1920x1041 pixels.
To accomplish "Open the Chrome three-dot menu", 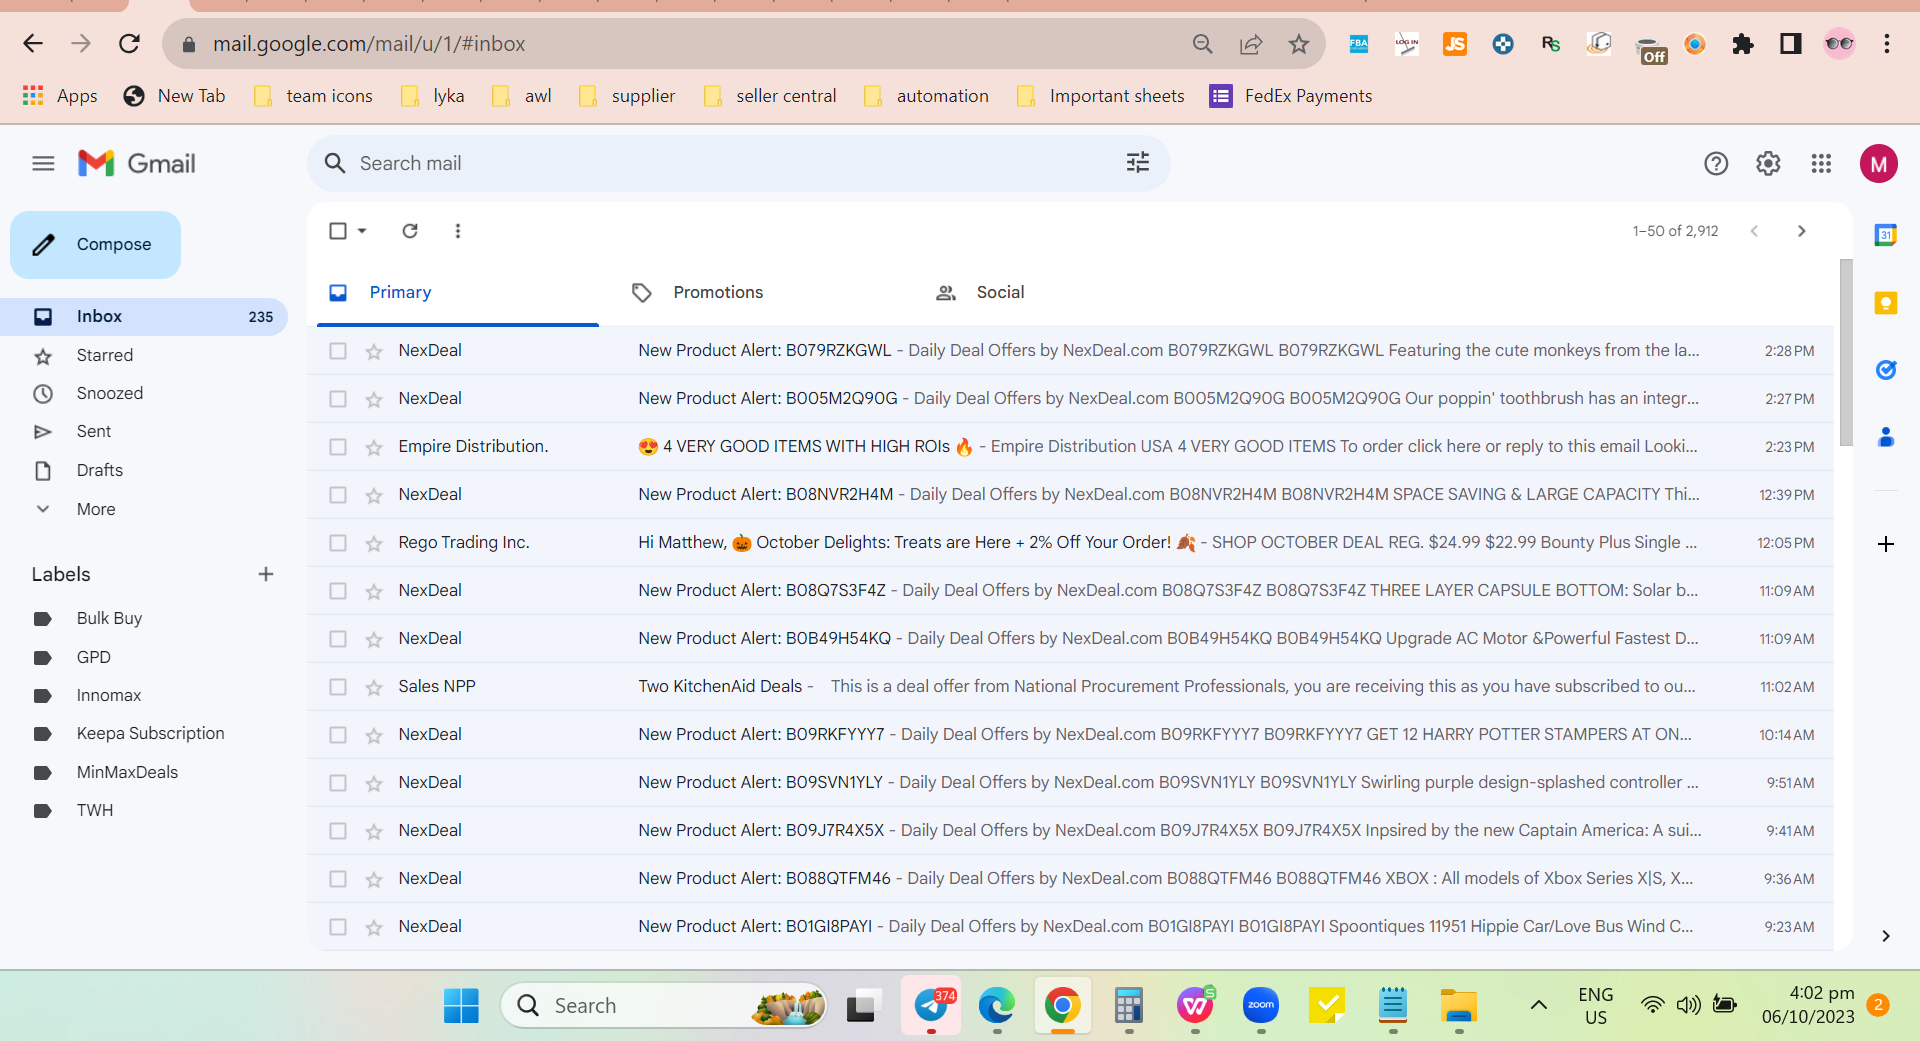I will pos(1887,44).
